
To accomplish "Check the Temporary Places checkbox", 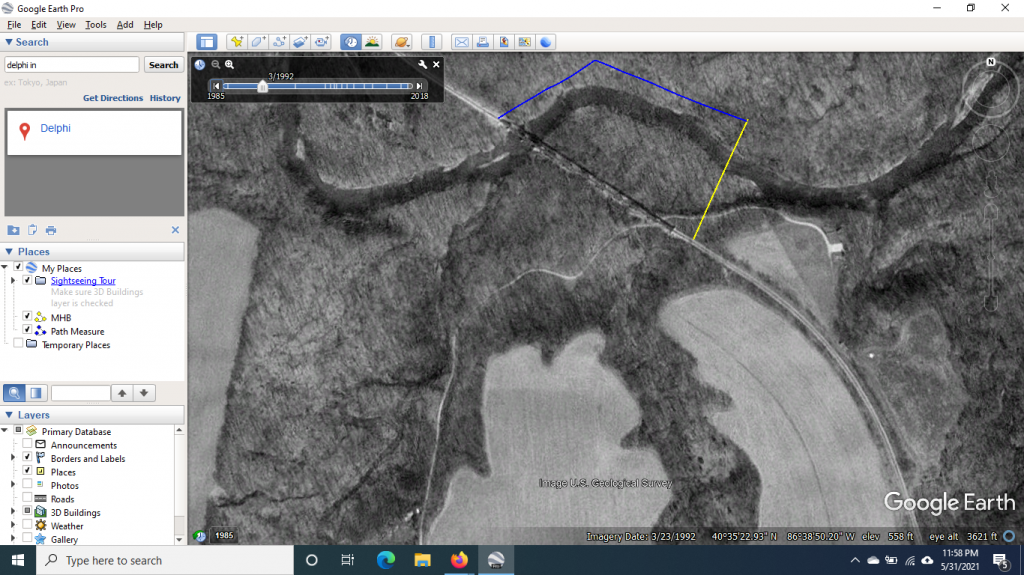I will 18,345.
